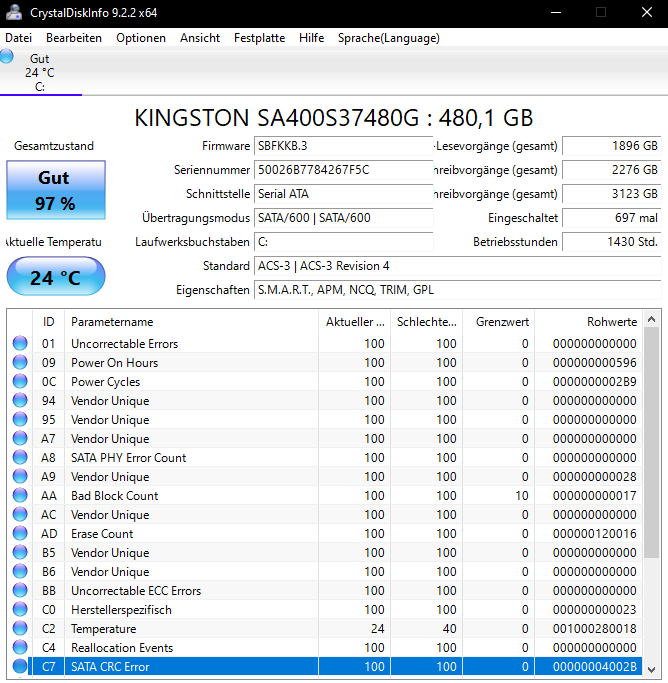Click Grenzwert value 10 of Bad Block Count

point(522,496)
